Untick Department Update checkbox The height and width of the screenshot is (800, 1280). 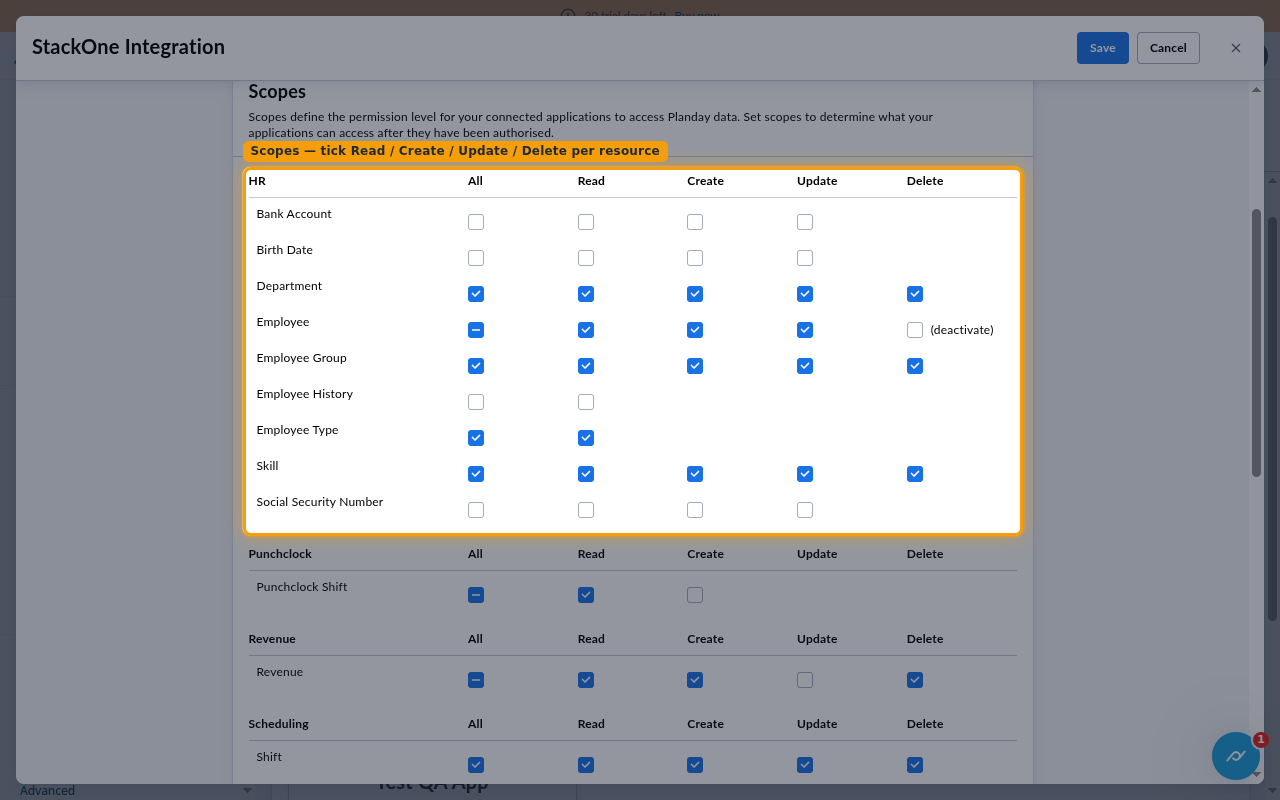(805, 294)
